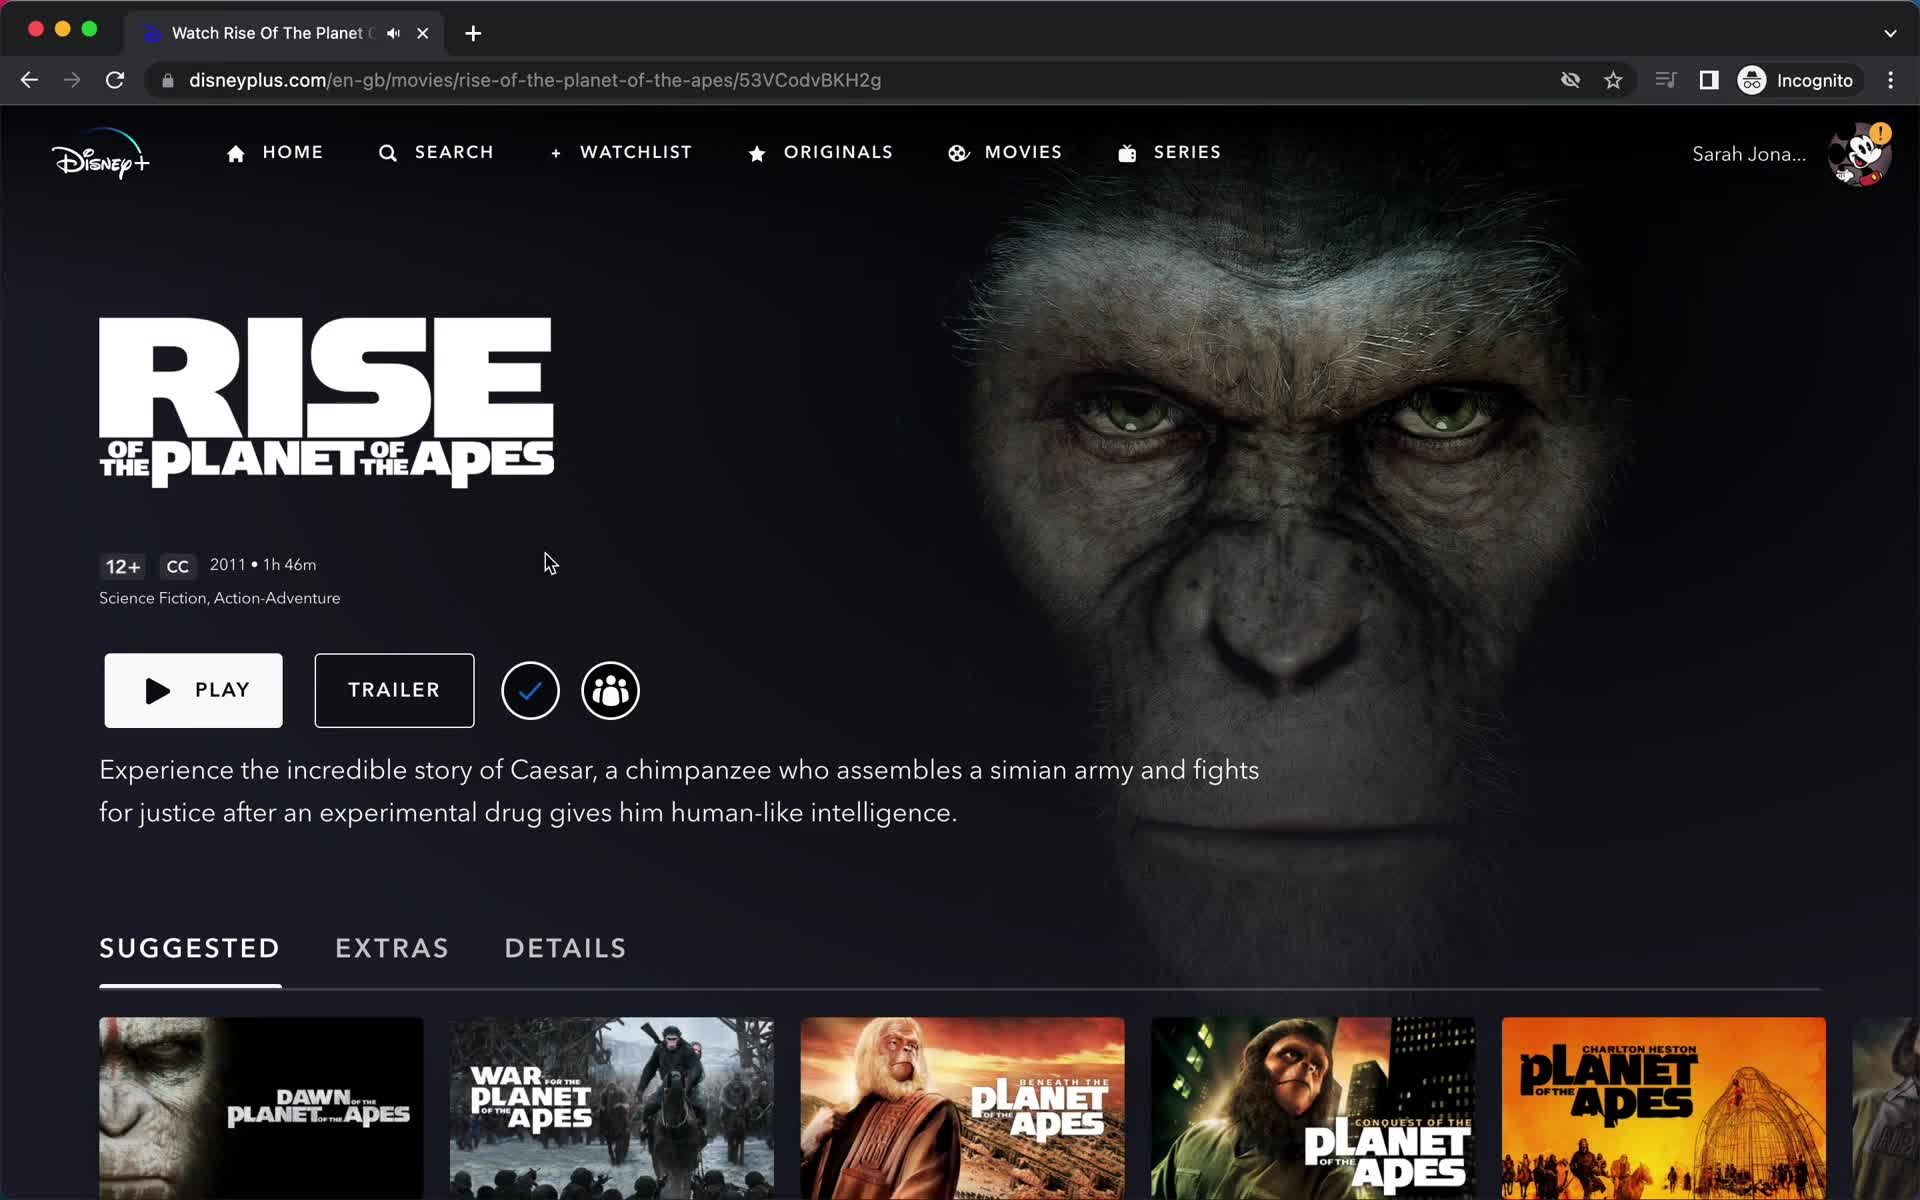Select the Suggested tab
Image resolution: width=1920 pixels, height=1200 pixels.
coord(190,948)
